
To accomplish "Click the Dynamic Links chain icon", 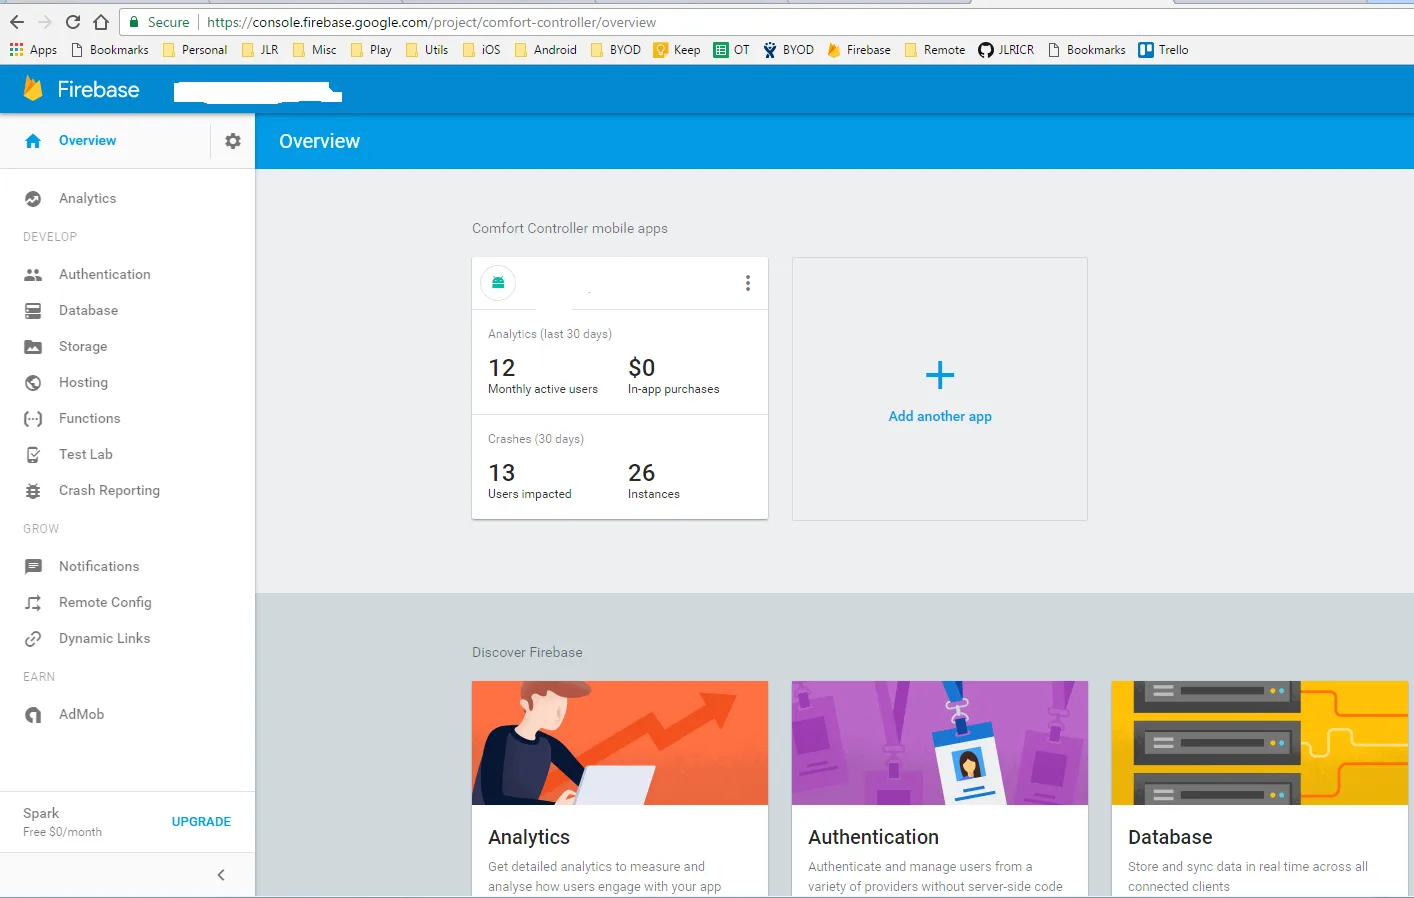I will (33, 639).
